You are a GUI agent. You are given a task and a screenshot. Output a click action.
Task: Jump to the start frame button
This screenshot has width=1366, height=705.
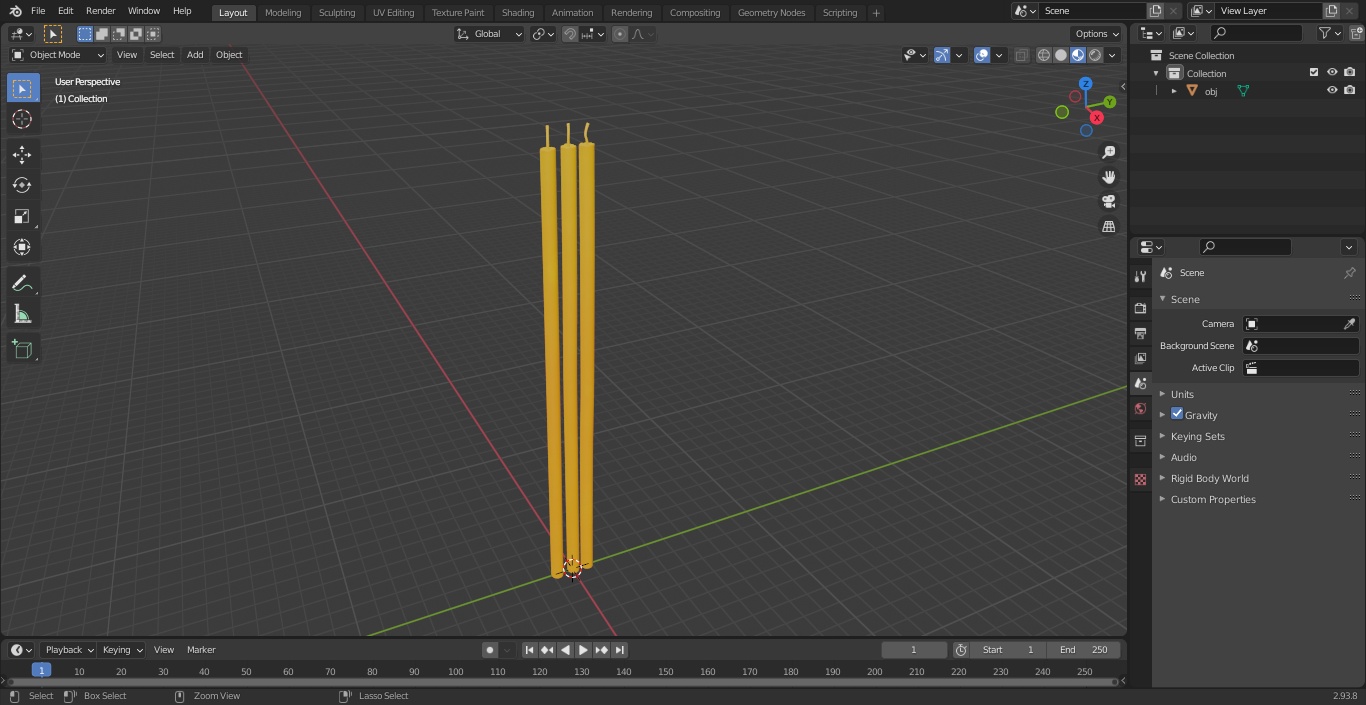[530, 650]
